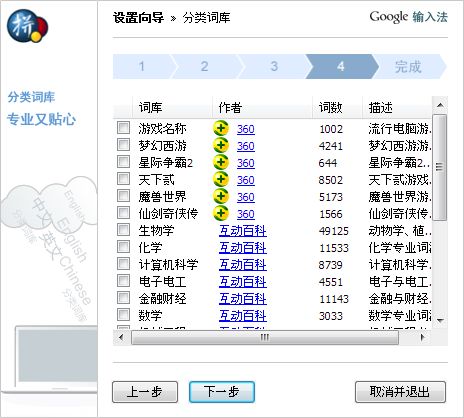Click the 设置向导 breadcrumb text
464x418 pixels.
pyautogui.click(x=138, y=18)
